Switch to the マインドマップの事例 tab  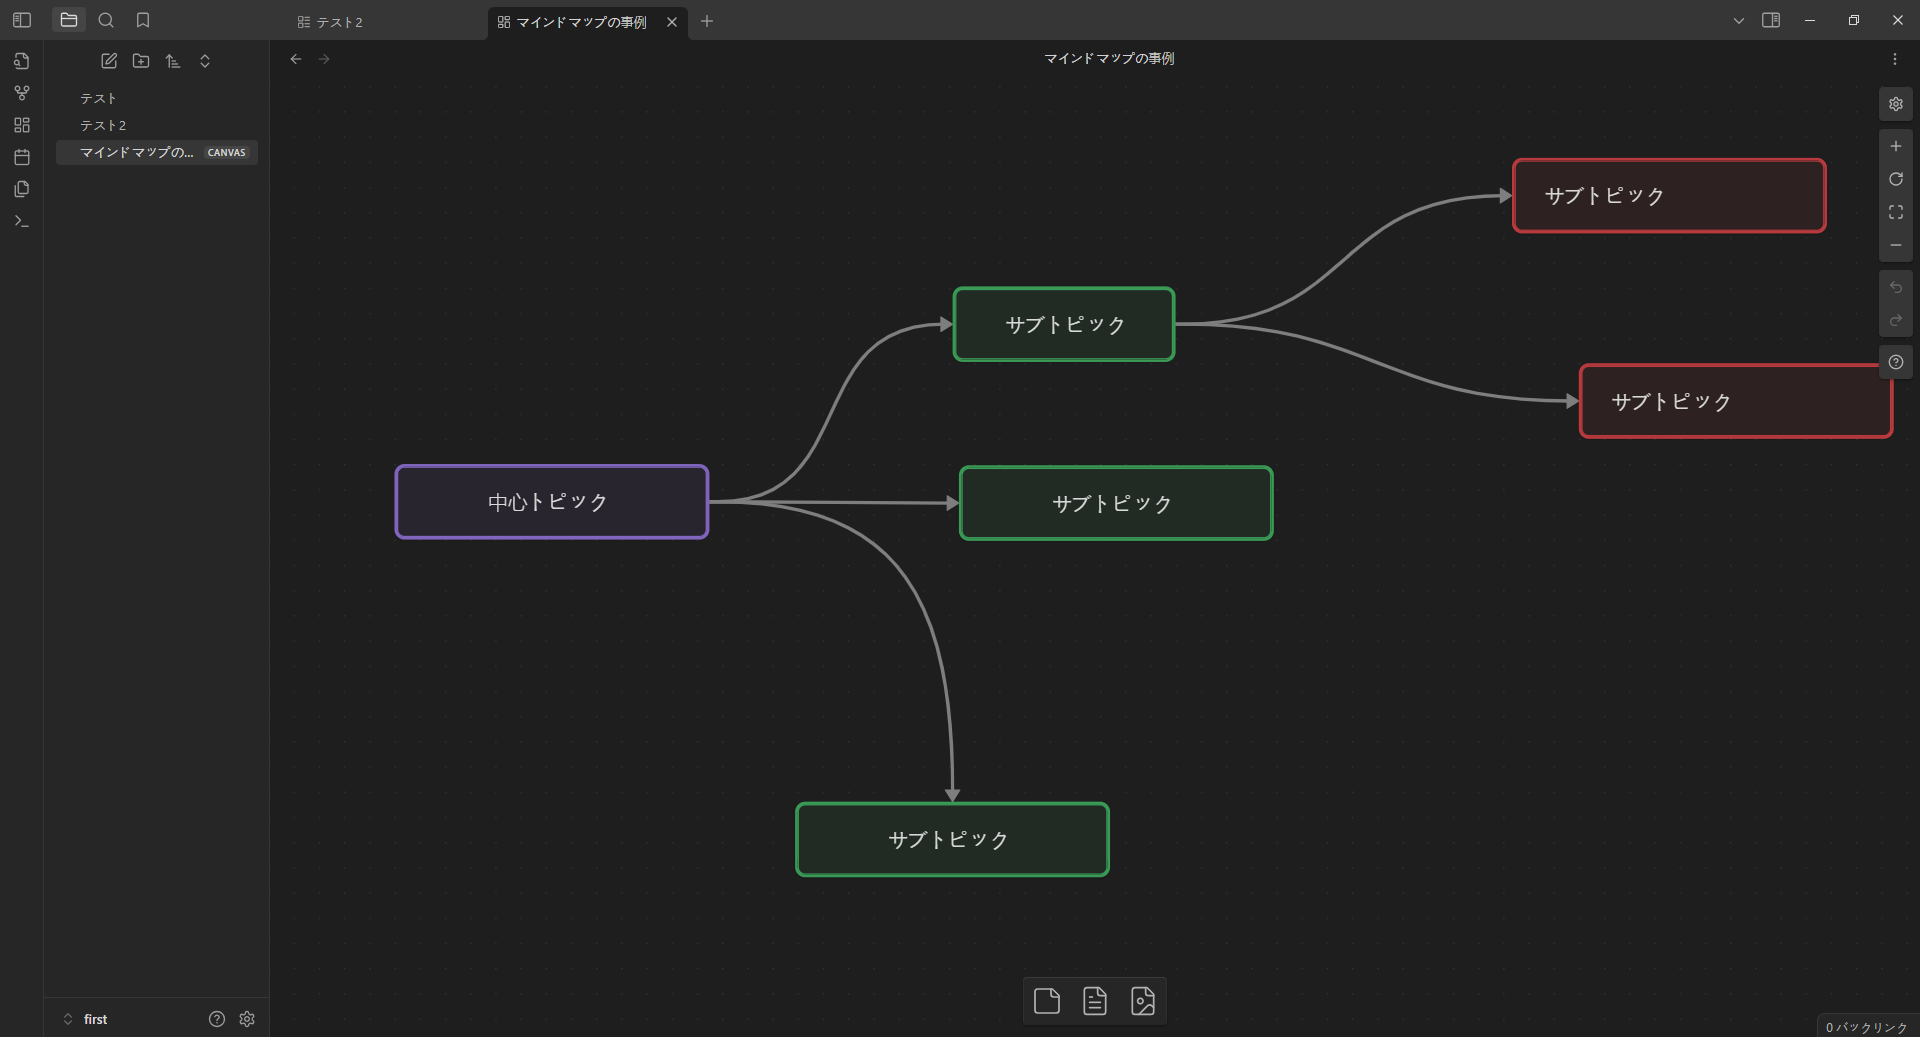click(580, 22)
